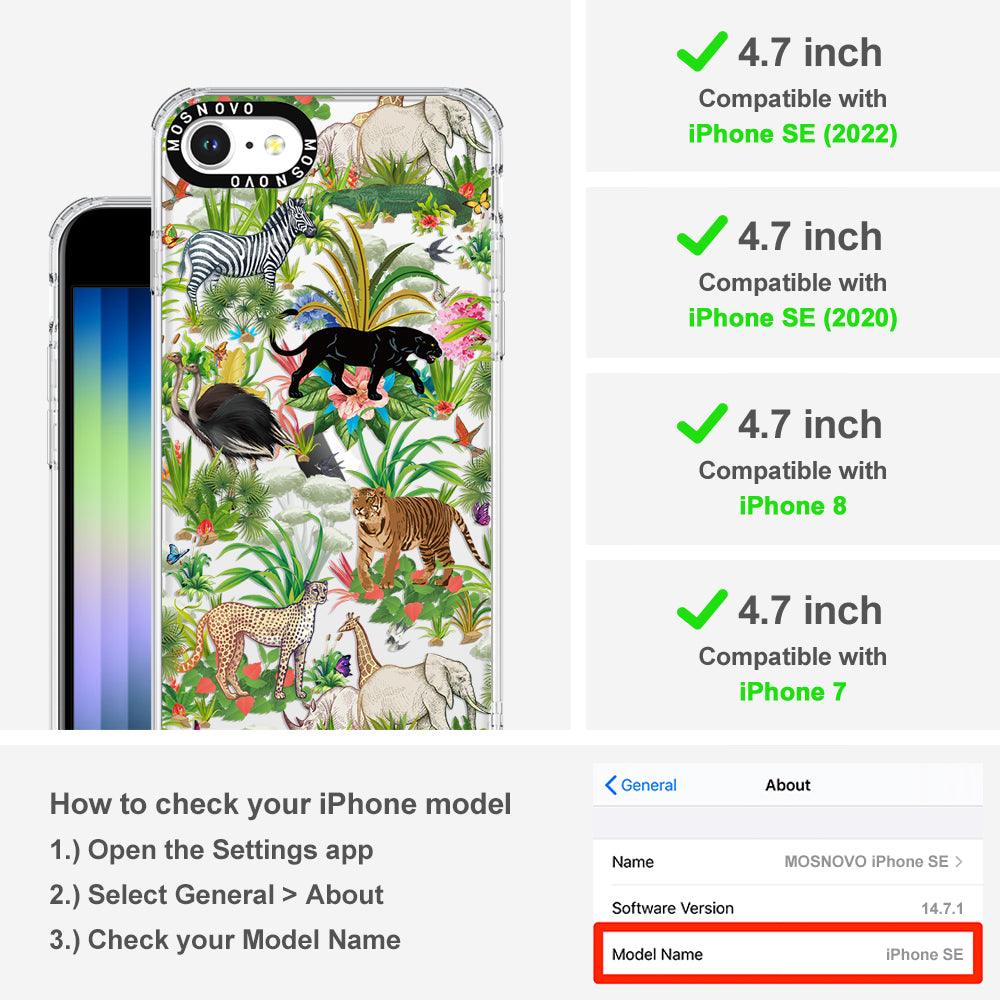Click the About title in the header

[x=788, y=785]
